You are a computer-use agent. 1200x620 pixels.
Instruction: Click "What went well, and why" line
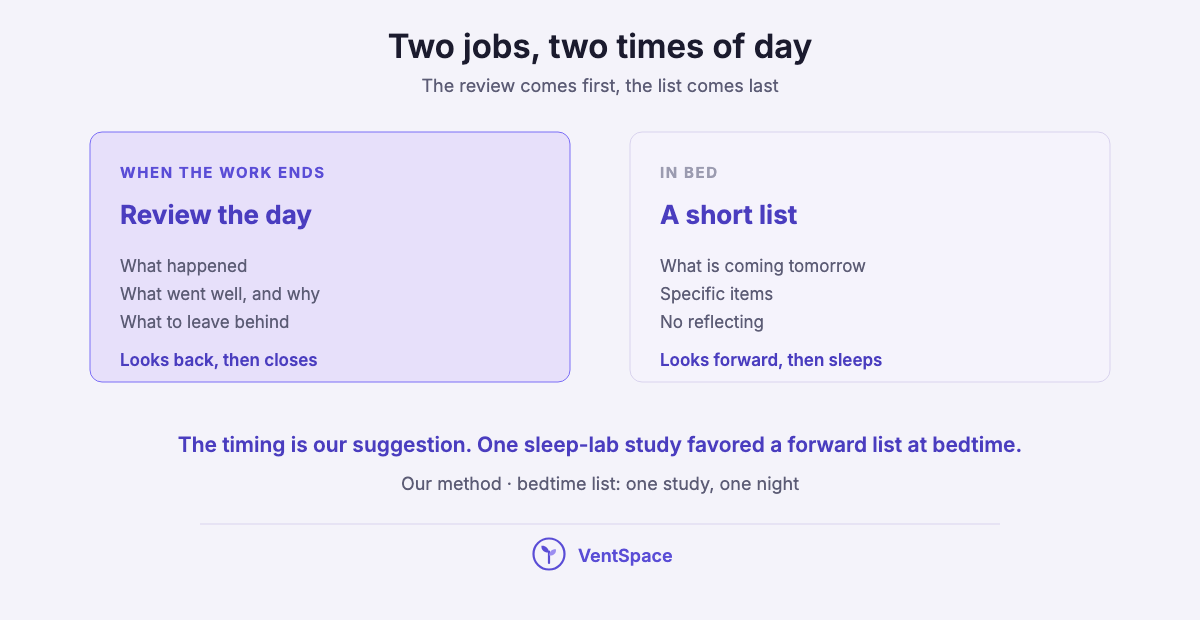point(220,294)
